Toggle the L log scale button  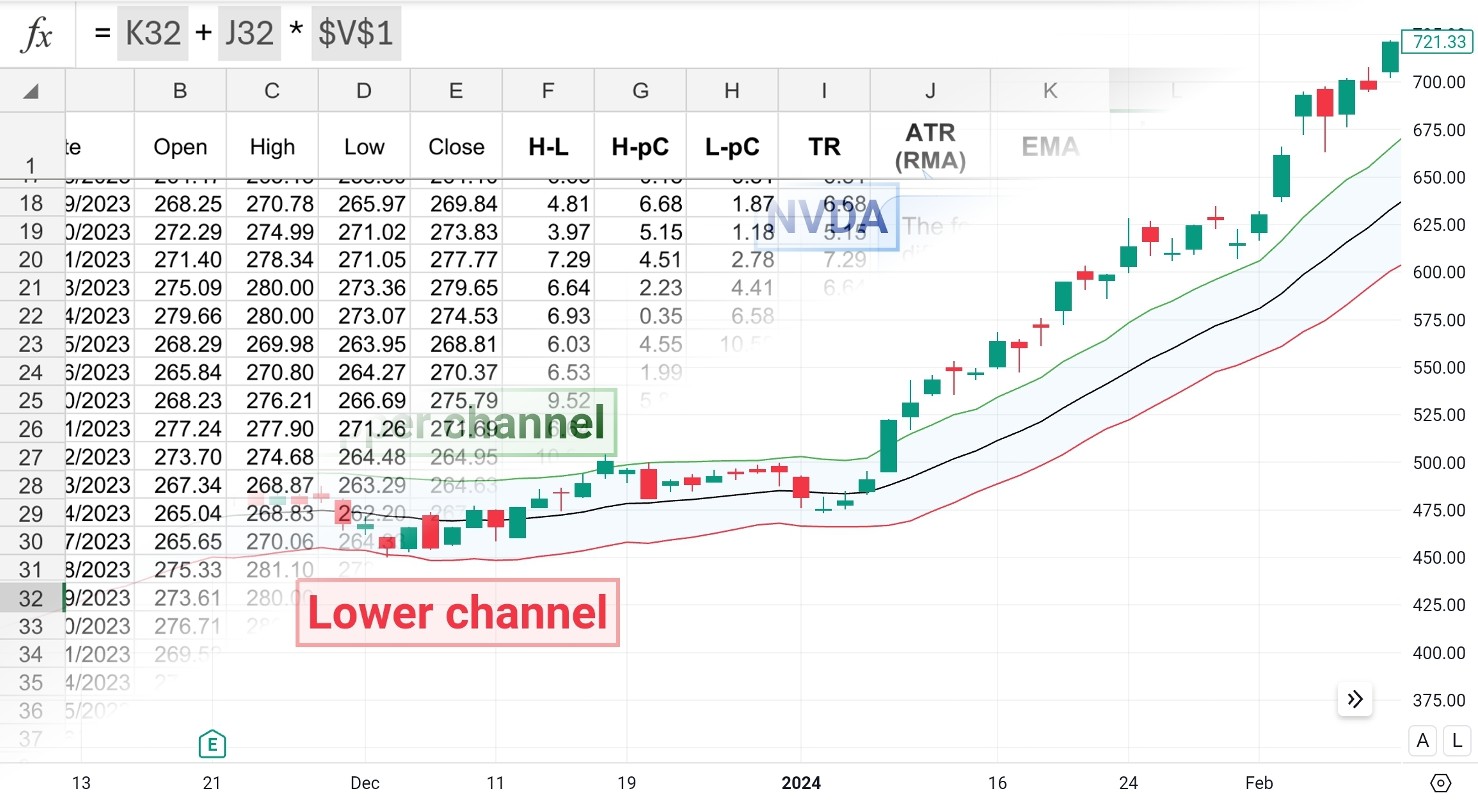(1458, 741)
